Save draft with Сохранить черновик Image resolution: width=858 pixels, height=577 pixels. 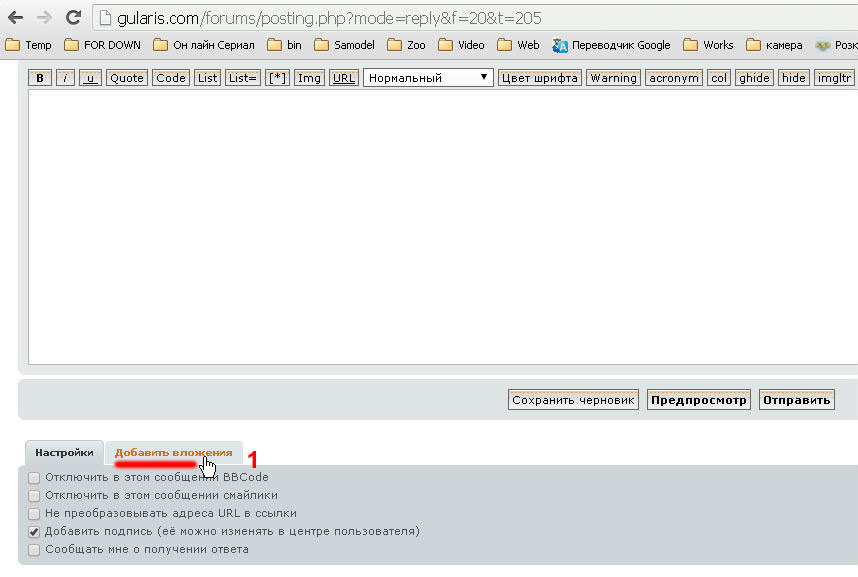point(573,400)
